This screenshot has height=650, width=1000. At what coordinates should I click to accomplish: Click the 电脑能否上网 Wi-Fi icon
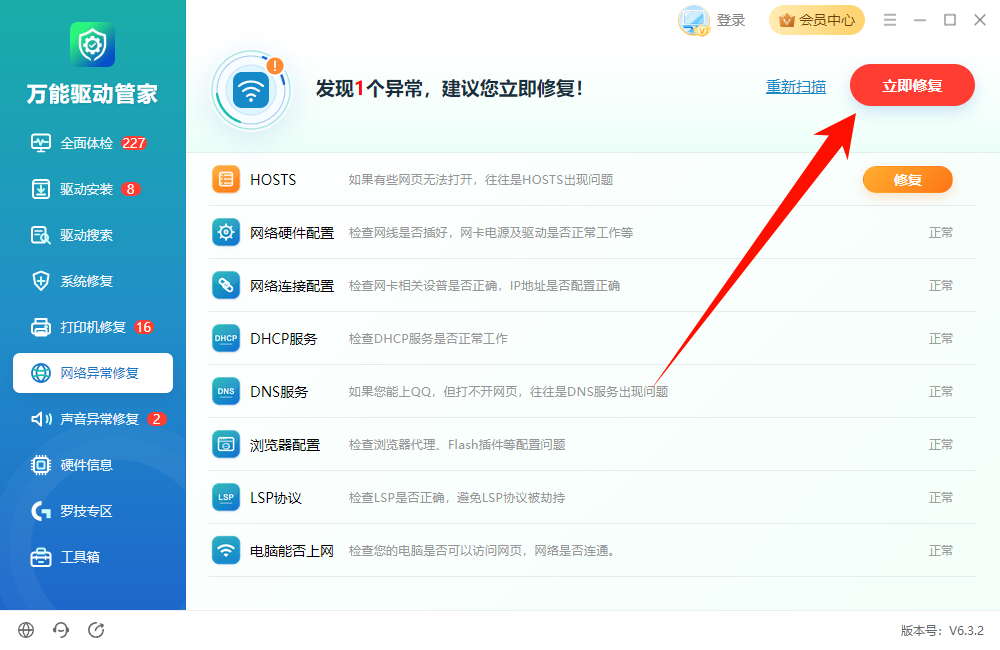tap(226, 550)
